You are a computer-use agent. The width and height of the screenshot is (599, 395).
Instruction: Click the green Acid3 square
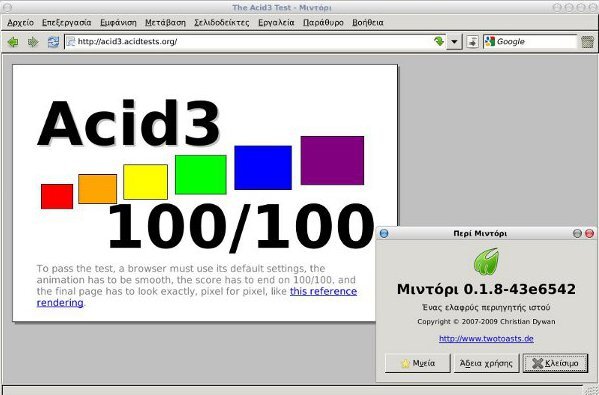coord(201,175)
